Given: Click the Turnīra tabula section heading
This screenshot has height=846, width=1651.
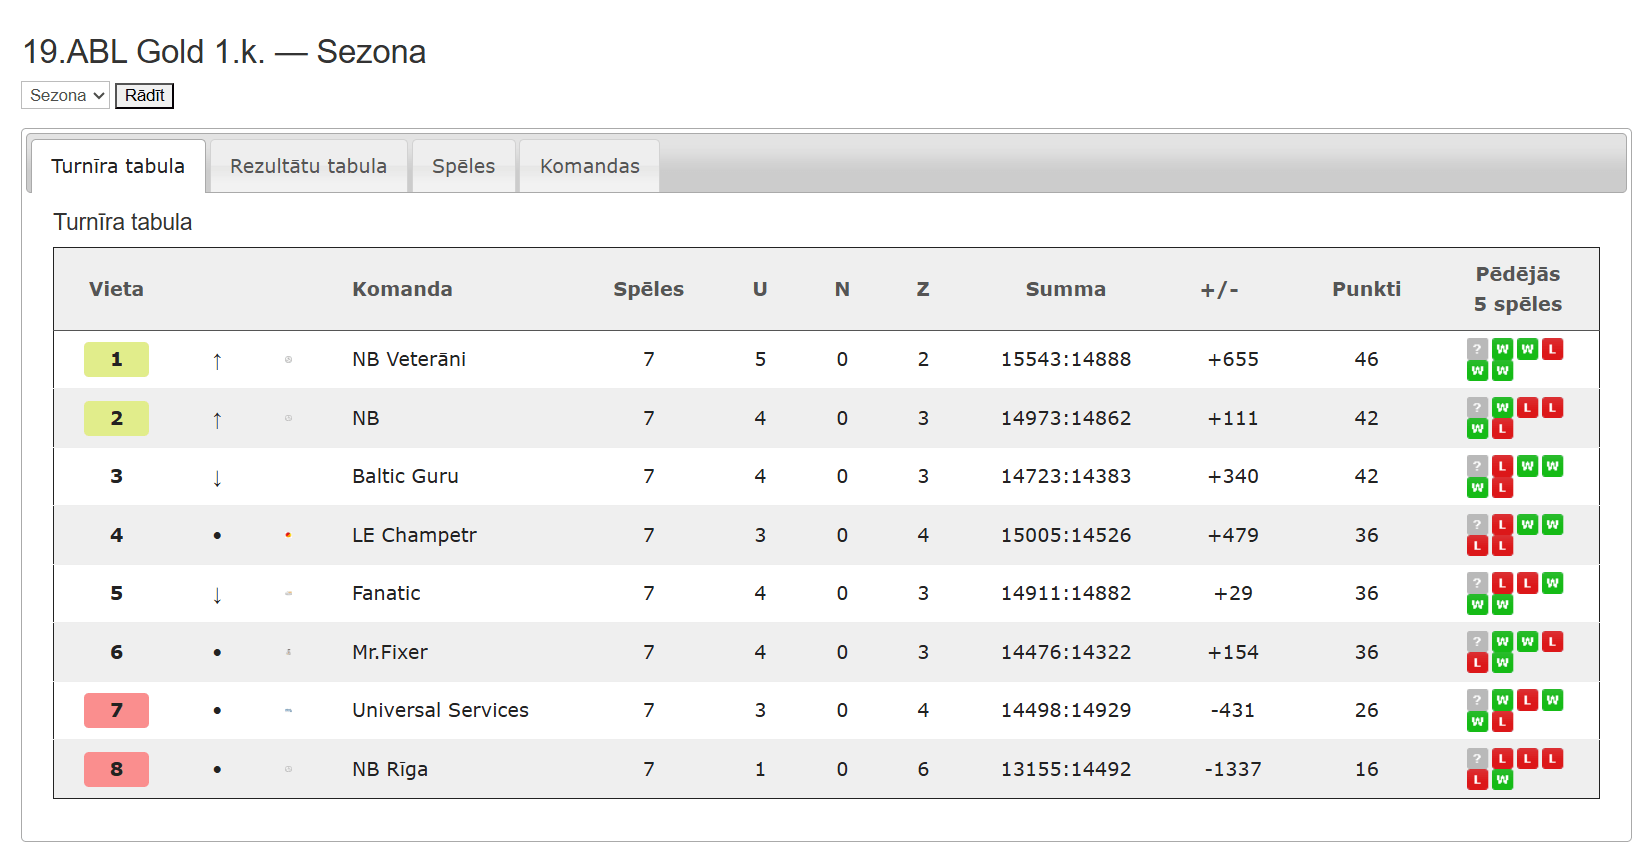Looking at the screenshot, I should (x=122, y=222).
